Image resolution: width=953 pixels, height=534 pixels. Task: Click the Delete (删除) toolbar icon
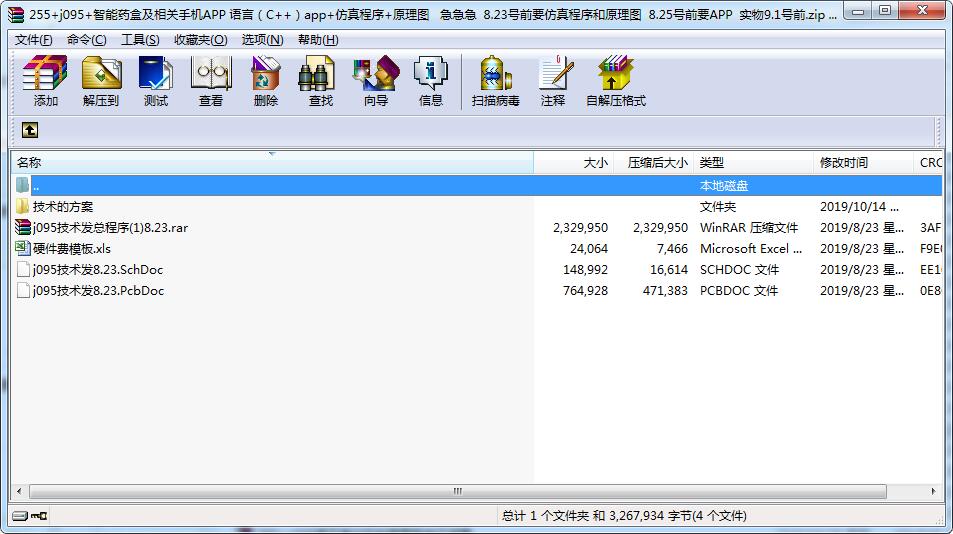(266, 81)
